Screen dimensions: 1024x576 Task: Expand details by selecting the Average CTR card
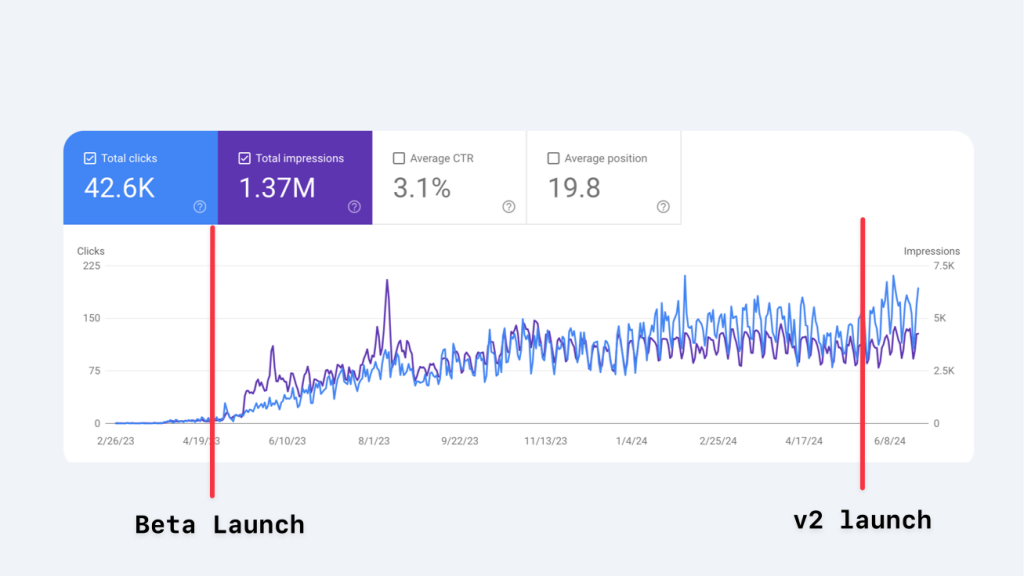pos(450,177)
